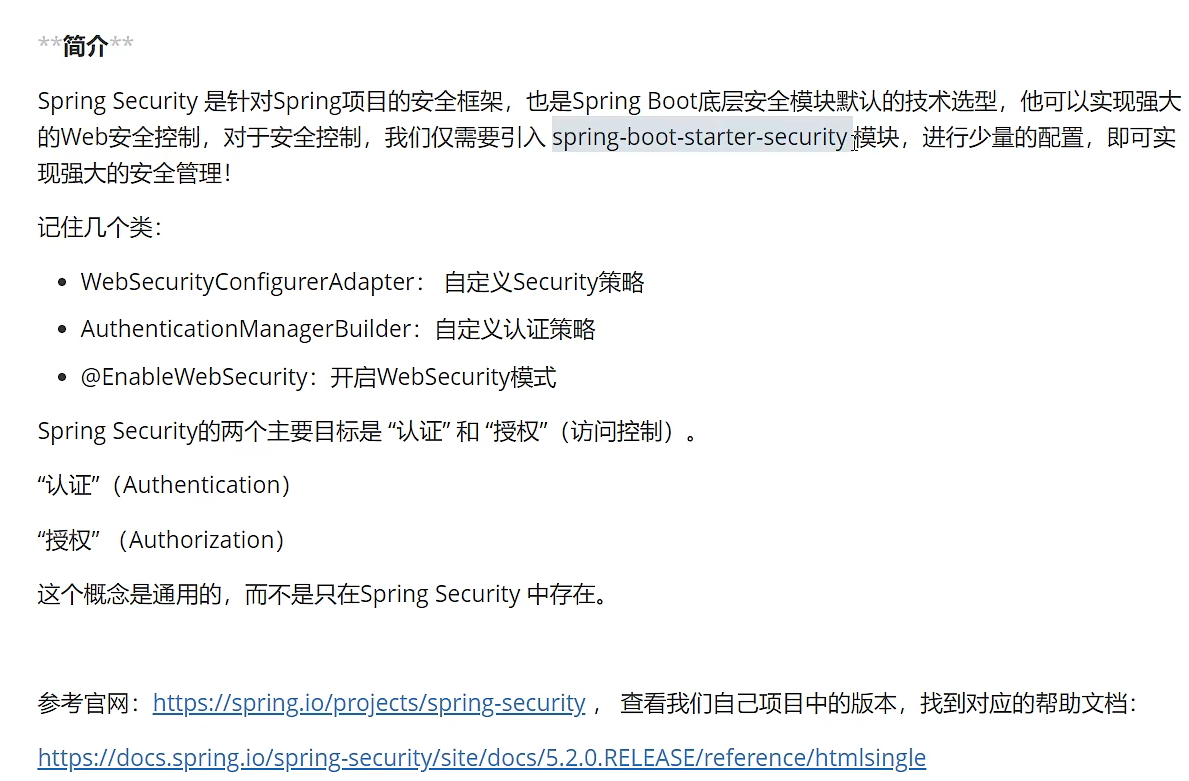Click the word Authentication in parentheses

pyautogui.click(x=206, y=485)
